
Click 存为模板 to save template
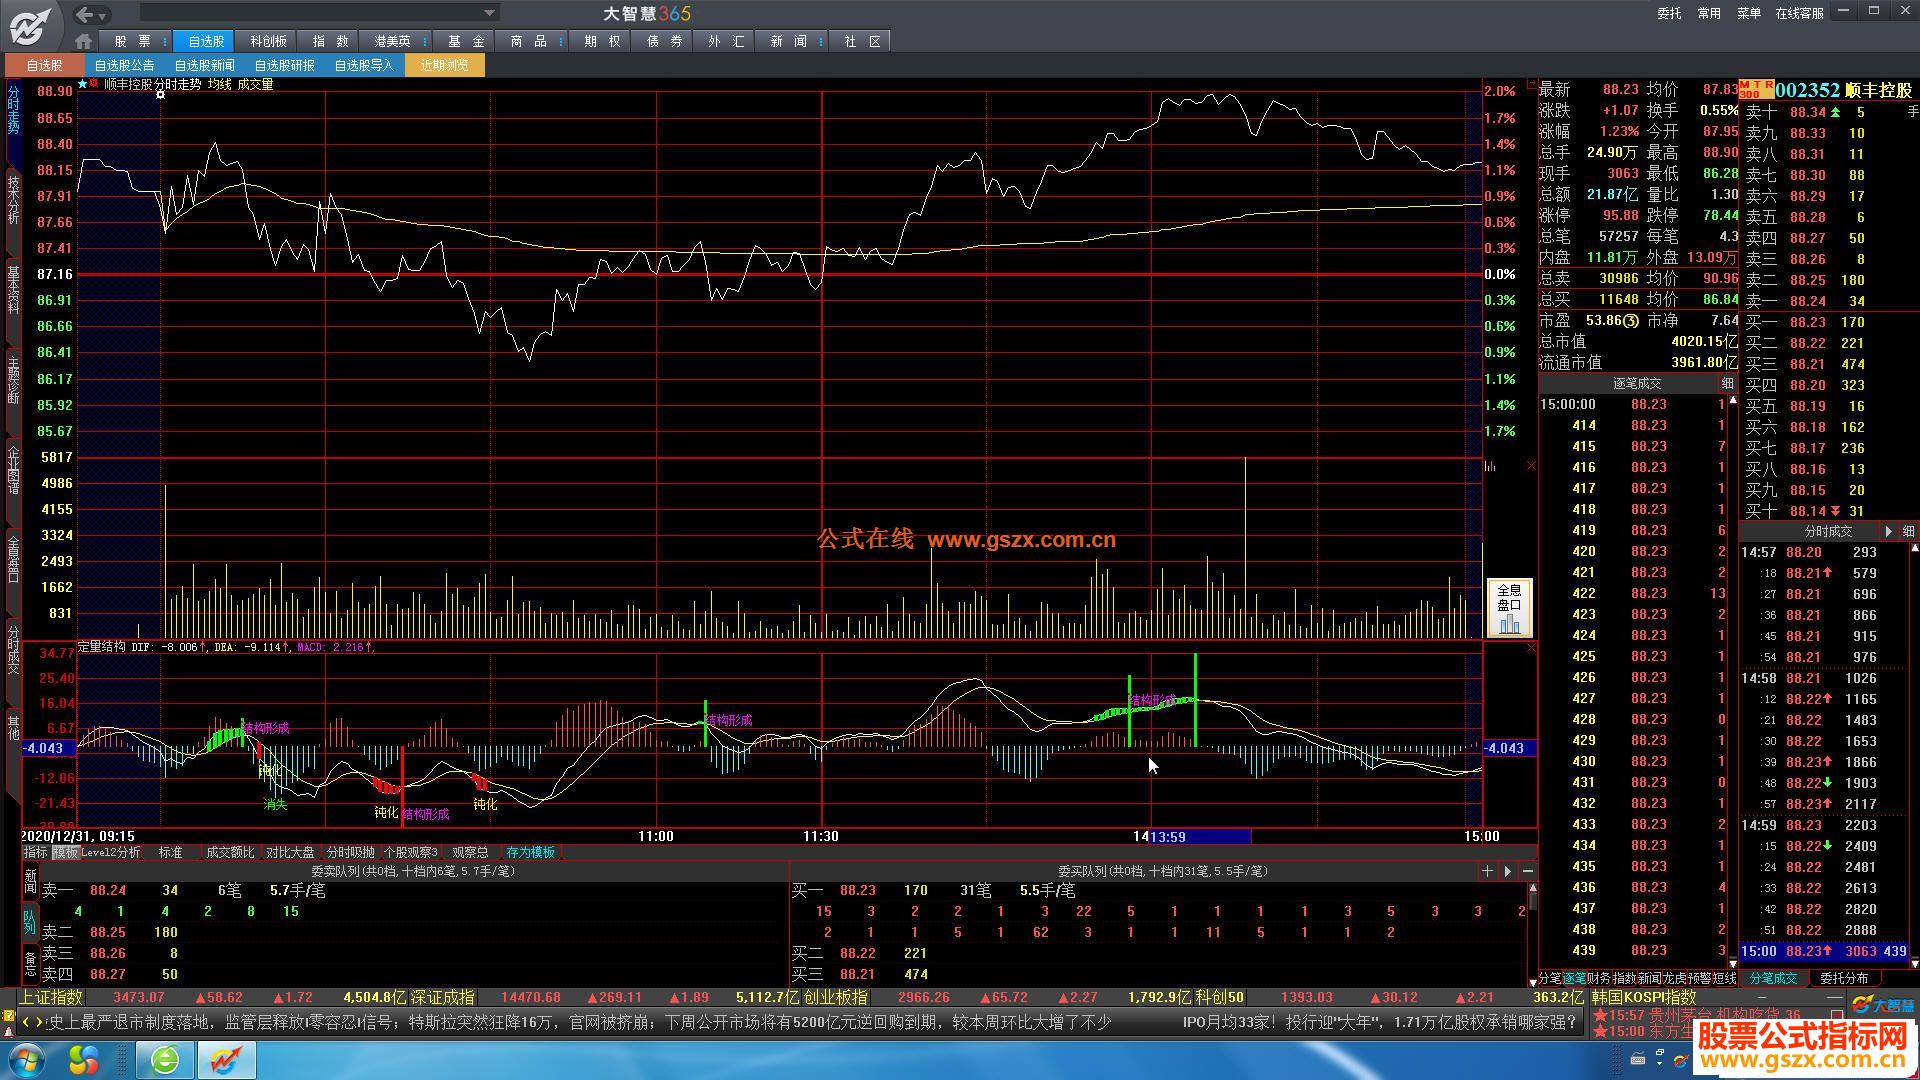(530, 853)
